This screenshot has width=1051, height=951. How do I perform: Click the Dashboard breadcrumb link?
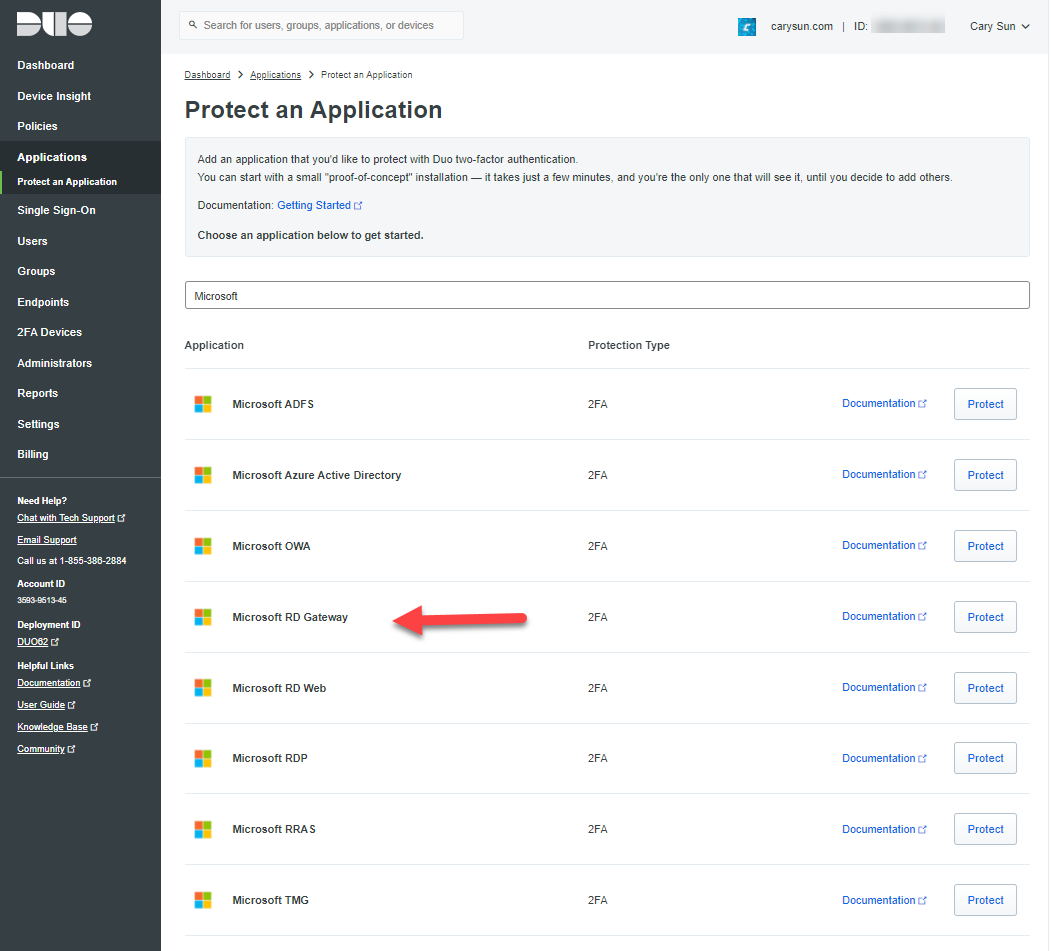click(x=207, y=74)
